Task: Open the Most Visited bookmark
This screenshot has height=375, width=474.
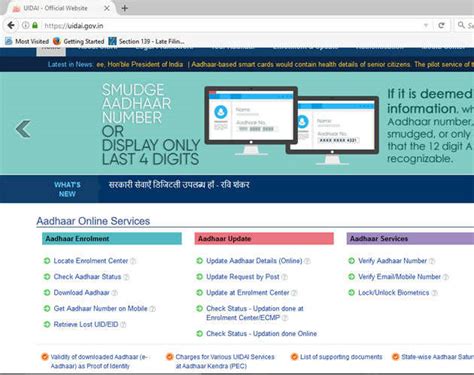Action: point(27,41)
